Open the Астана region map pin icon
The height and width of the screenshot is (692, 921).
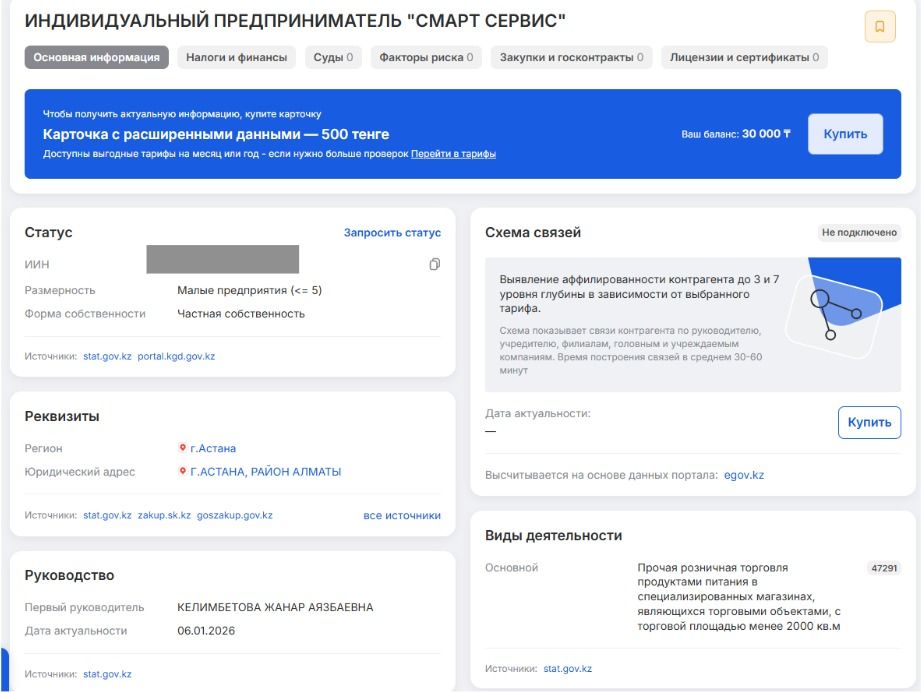coord(182,448)
